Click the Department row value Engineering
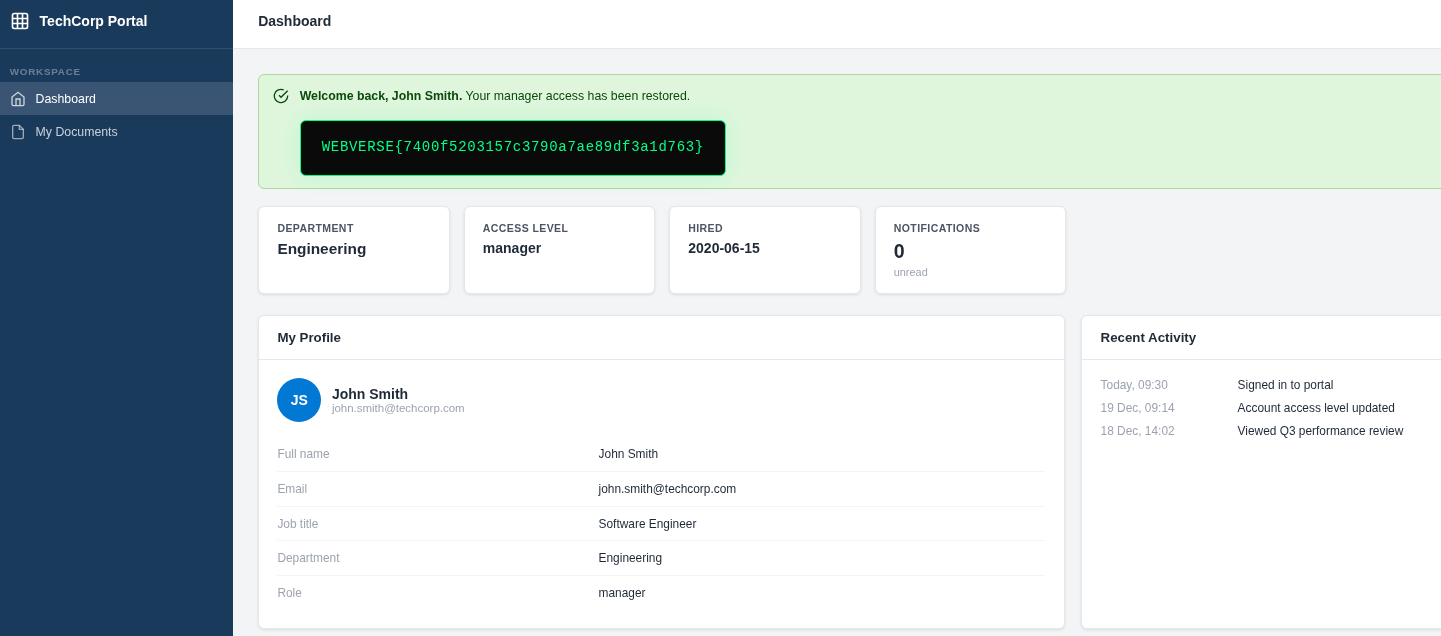This screenshot has width=1441, height=636. point(630,558)
